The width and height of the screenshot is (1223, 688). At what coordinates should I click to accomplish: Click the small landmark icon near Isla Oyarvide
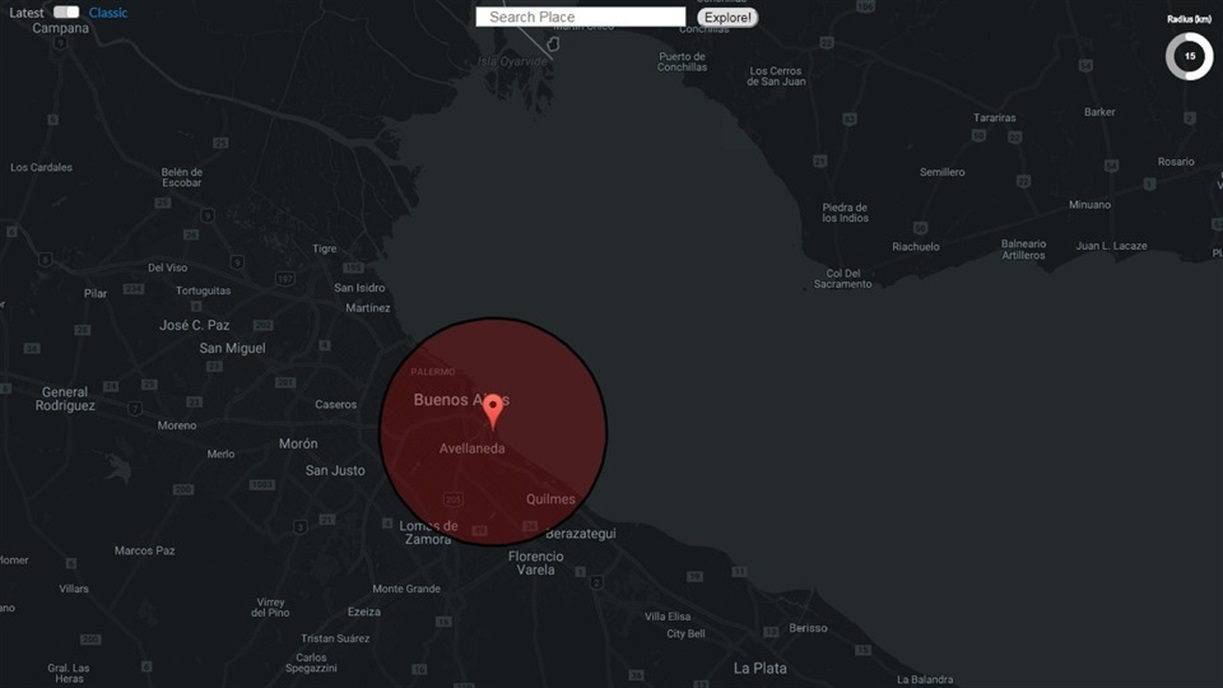(553, 44)
